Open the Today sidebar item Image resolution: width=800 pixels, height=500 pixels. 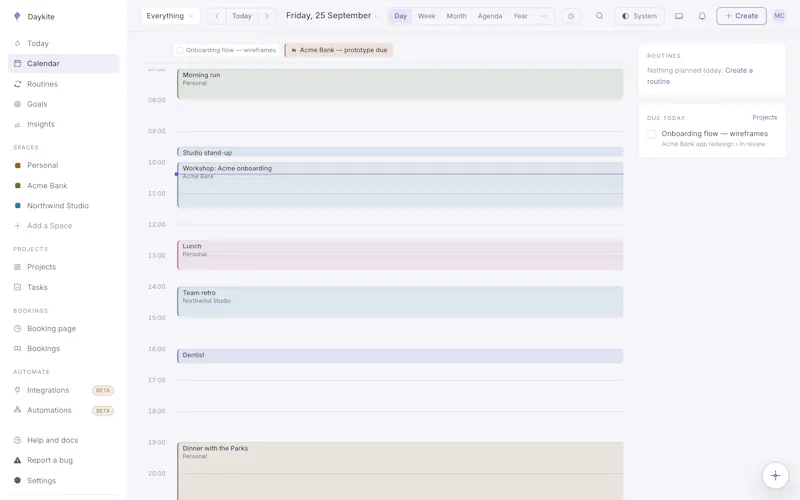(64, 43)
